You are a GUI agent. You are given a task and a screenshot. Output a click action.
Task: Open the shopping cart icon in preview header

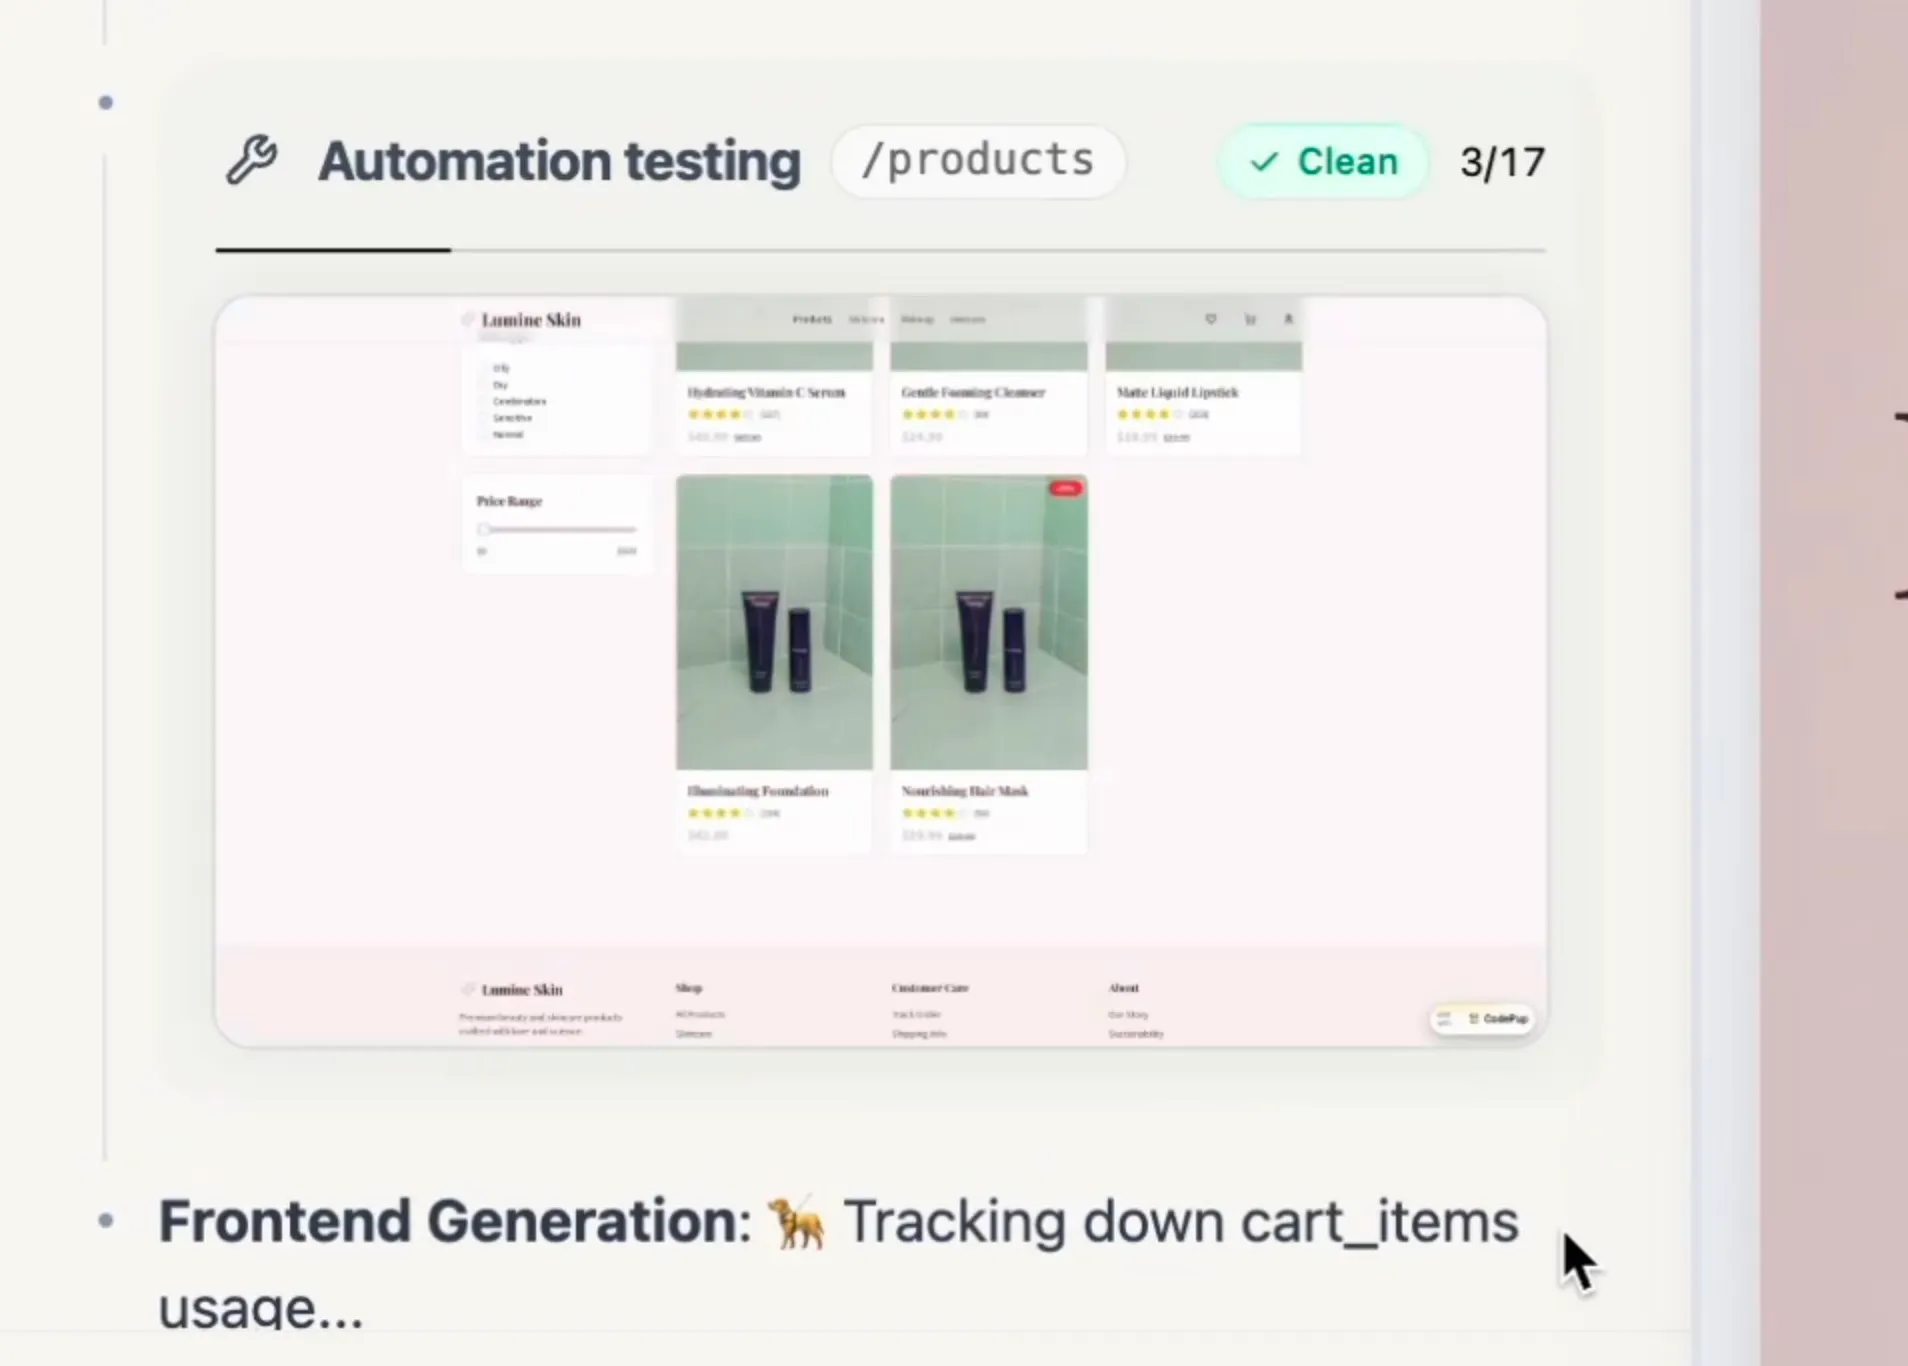[x=1250, y=319]
